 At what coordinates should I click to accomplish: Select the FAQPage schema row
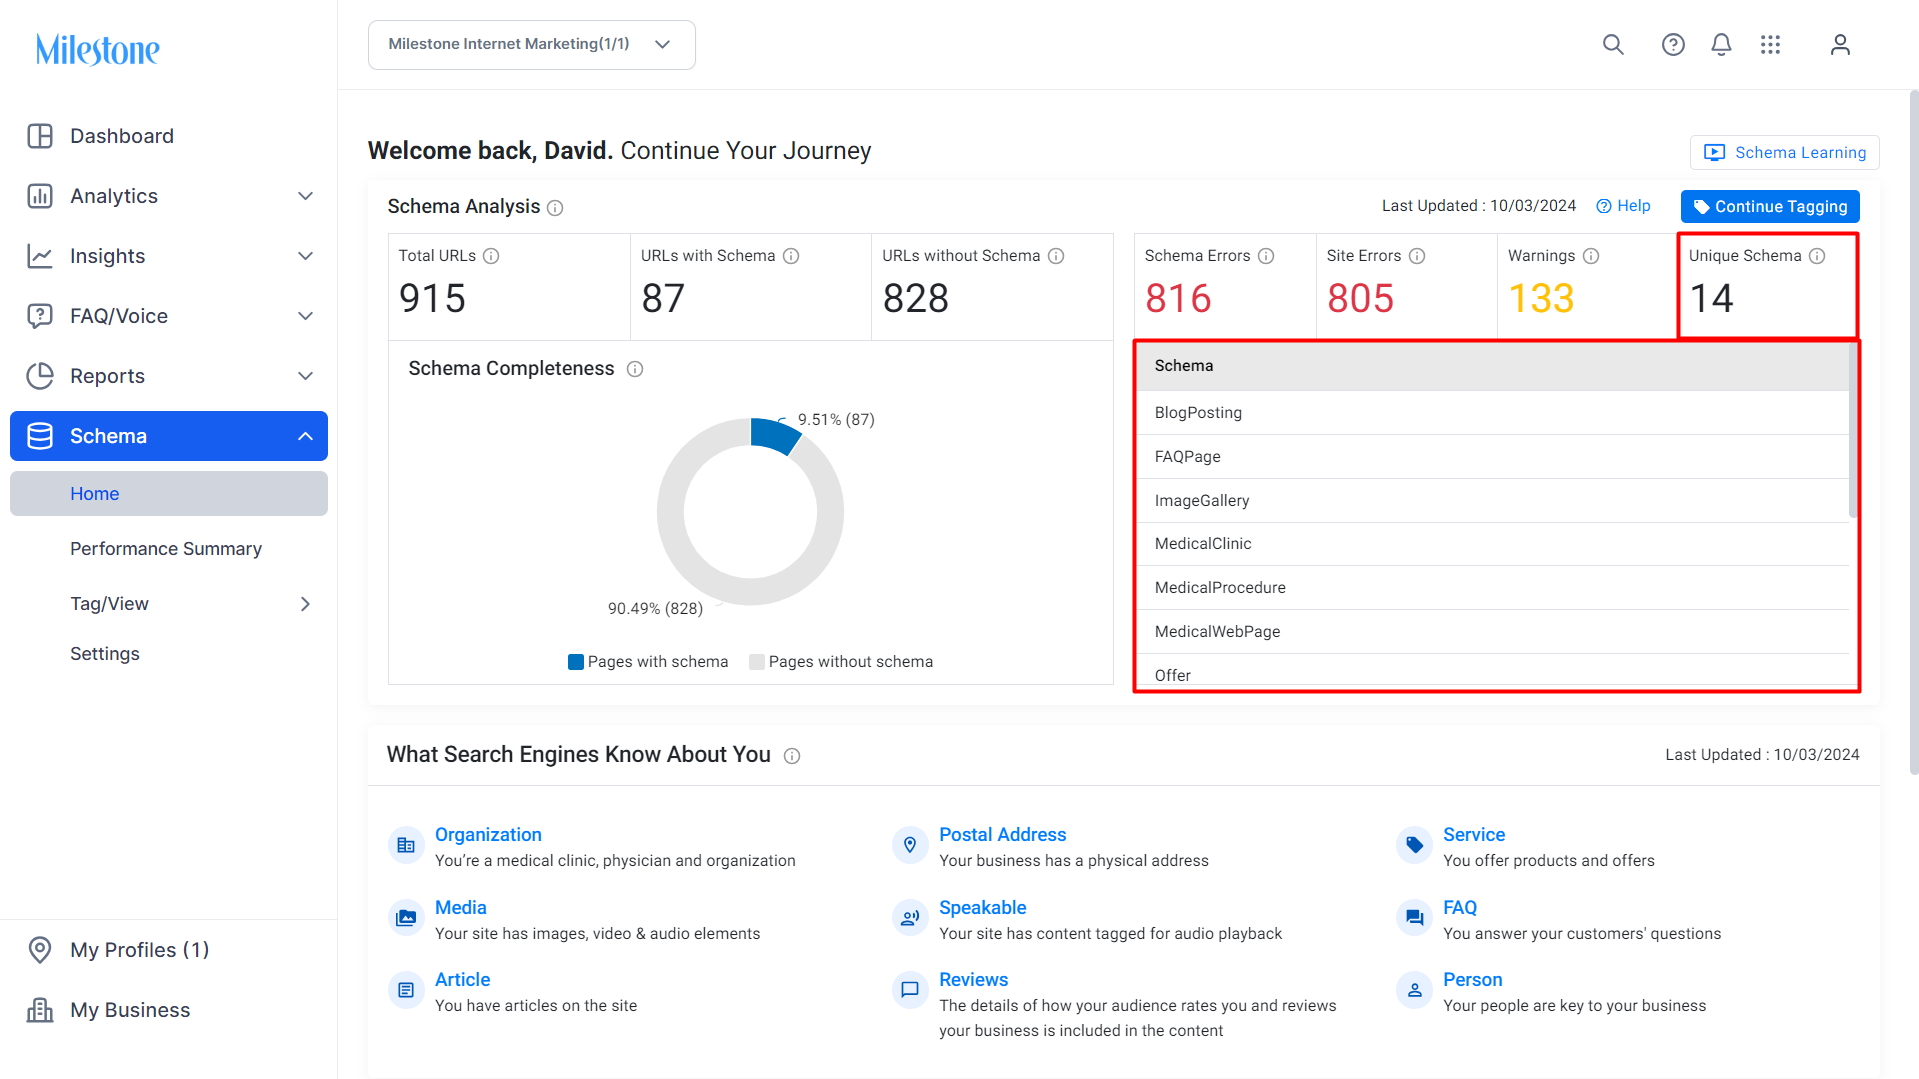coord(1492,457)
